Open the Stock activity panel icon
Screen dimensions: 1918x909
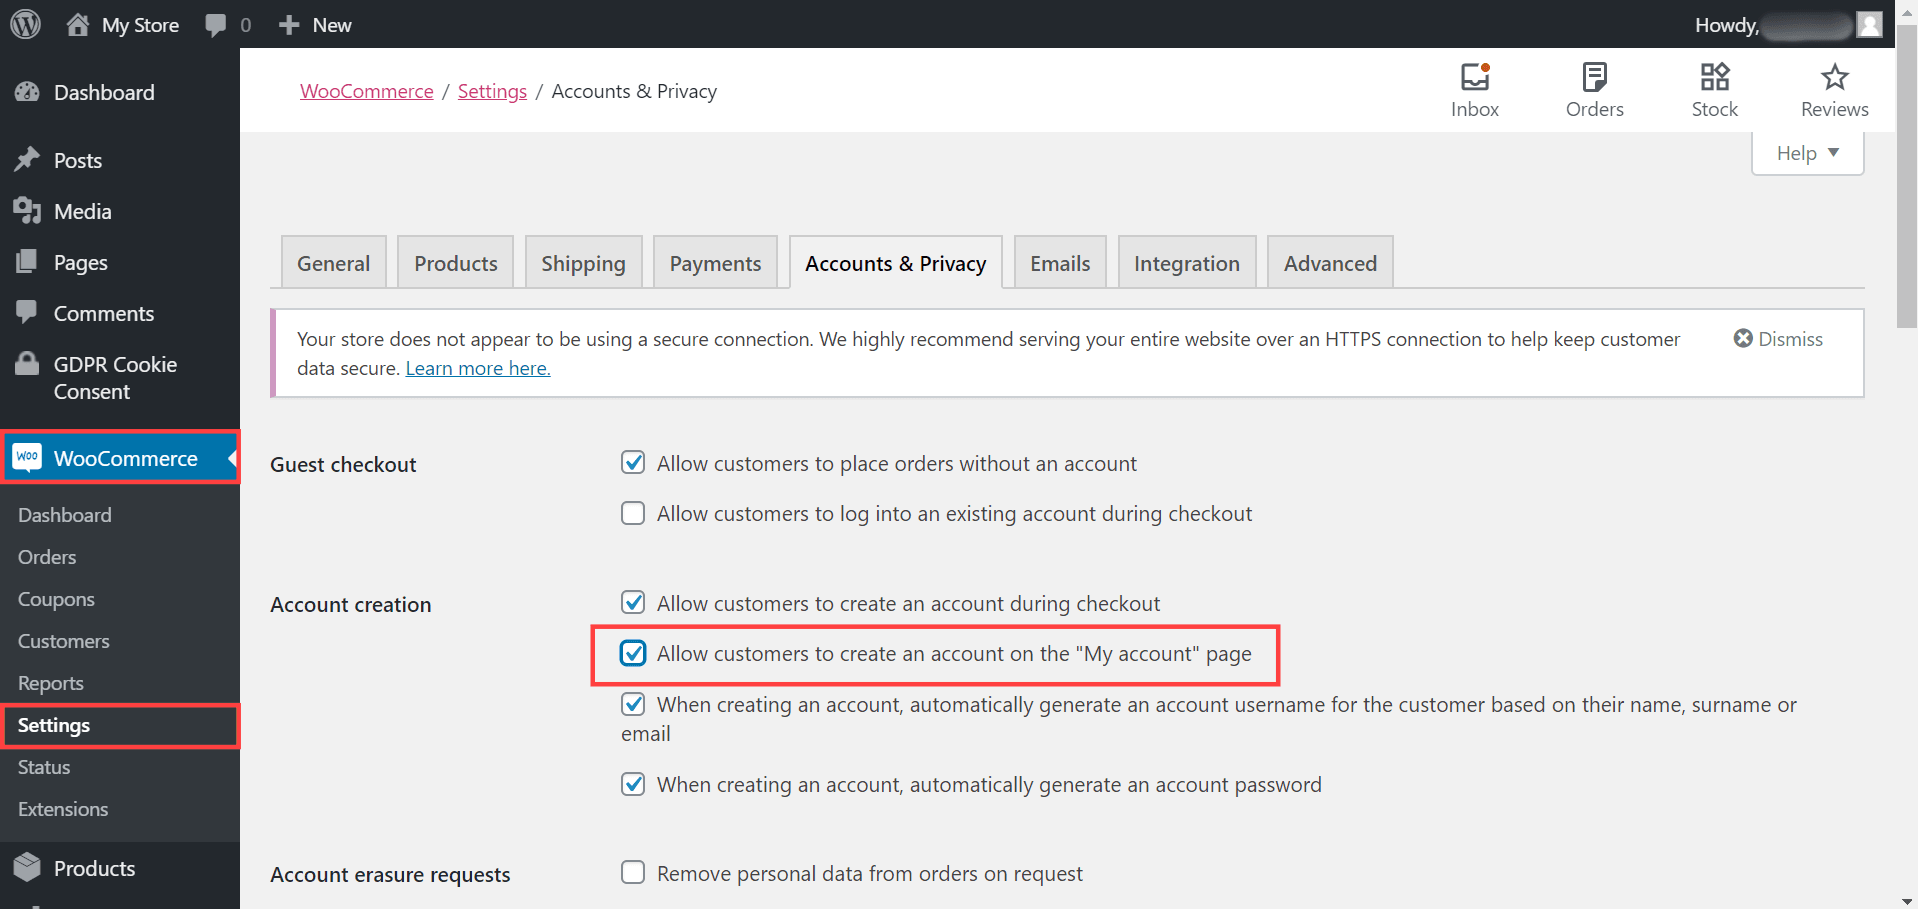pos(1715,77)
